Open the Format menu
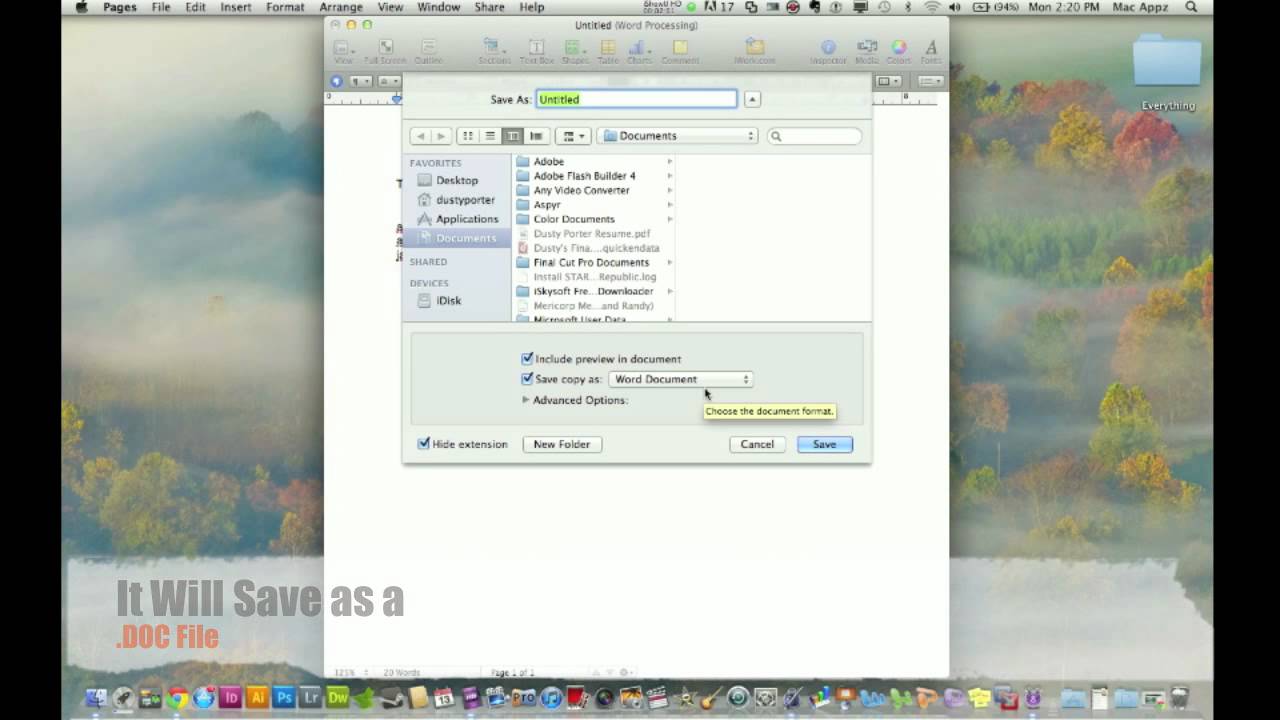The image size is (1280, 720). pos(285,7)
